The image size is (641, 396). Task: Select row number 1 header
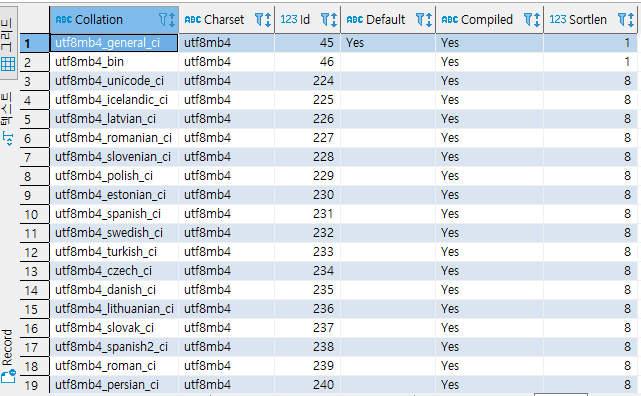[x=35, y=43]
